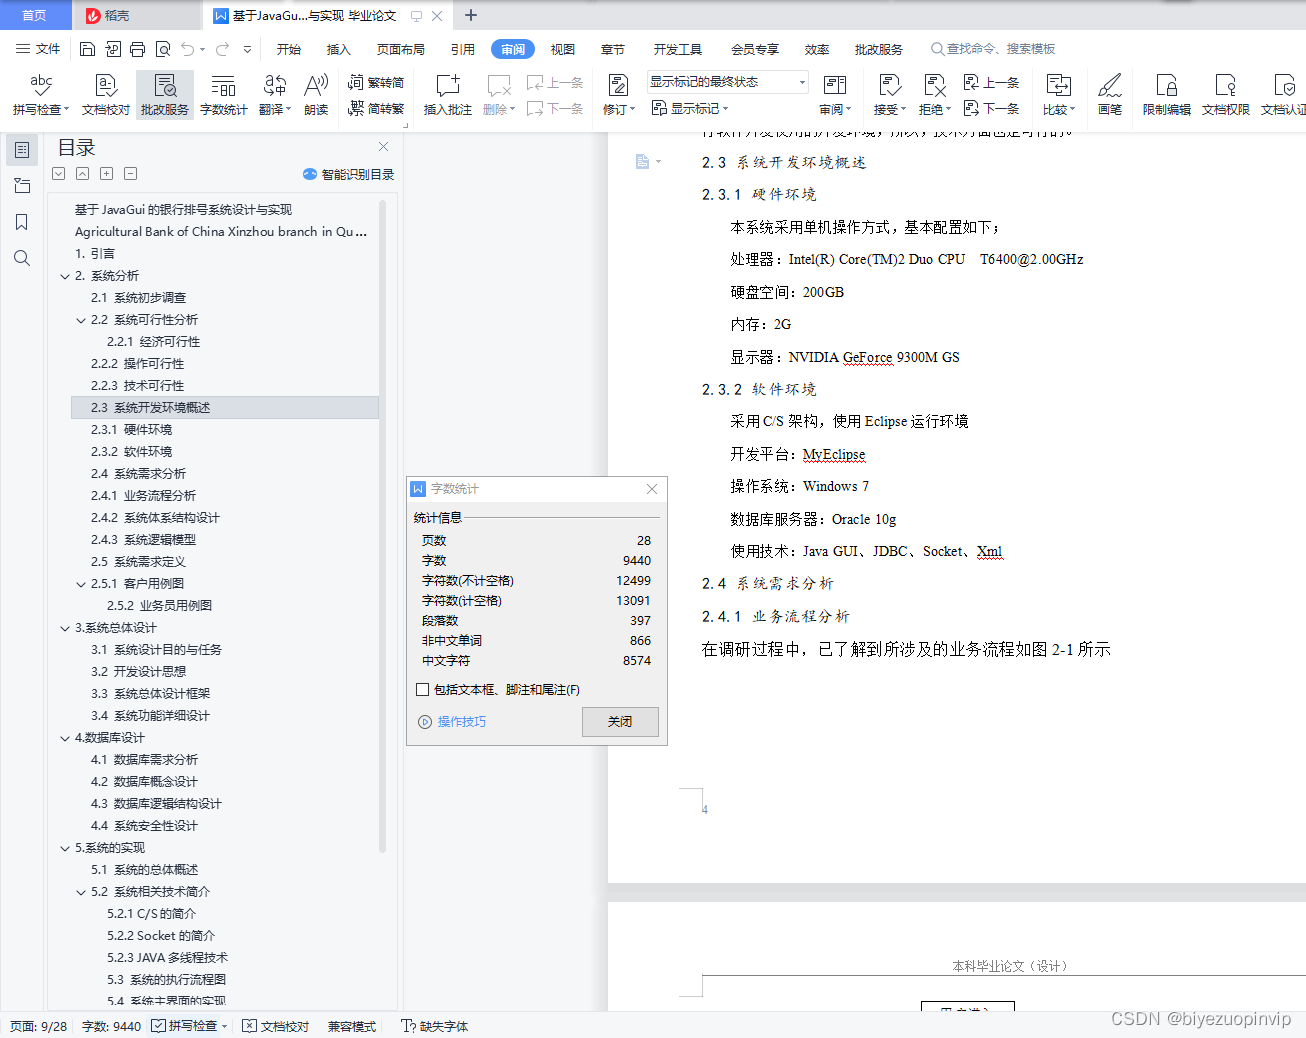Collapse the 5.系统的实现 outline branch

[65, 847]
